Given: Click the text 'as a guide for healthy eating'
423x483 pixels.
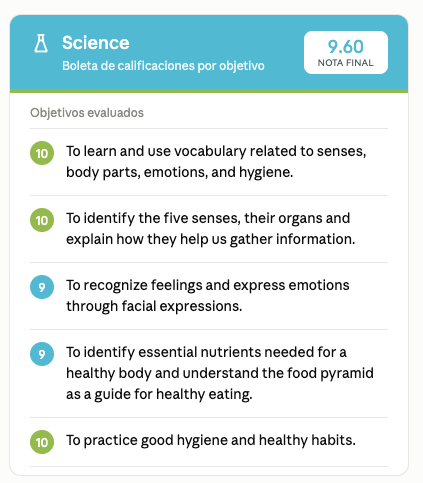Looking at the screenshot, I should pyautogui.click(x=159, y=395).
